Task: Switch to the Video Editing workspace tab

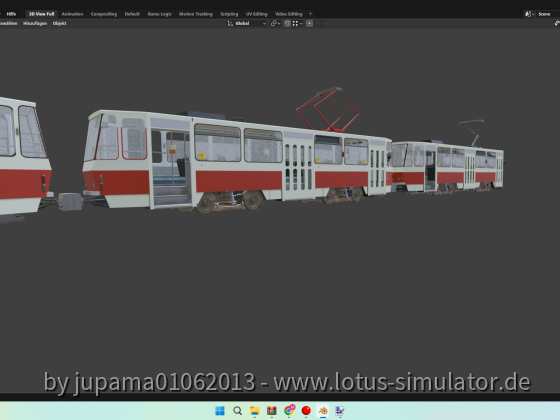Action: click(x=289, y=14)
